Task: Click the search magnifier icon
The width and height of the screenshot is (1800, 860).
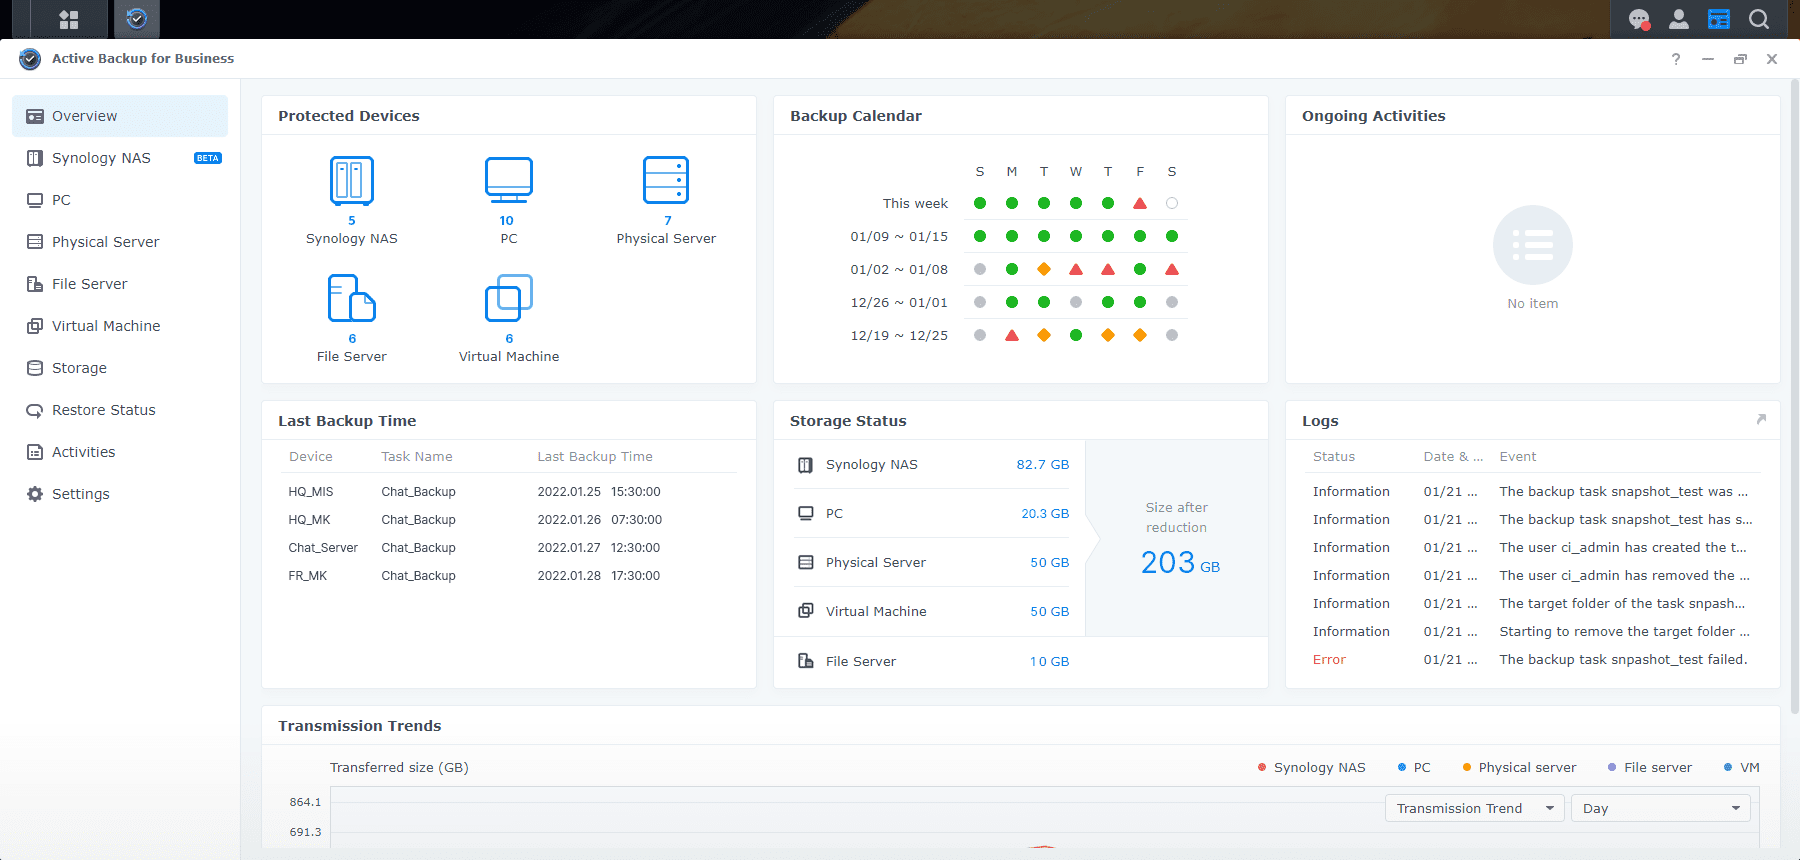Action: [1759, 19]
